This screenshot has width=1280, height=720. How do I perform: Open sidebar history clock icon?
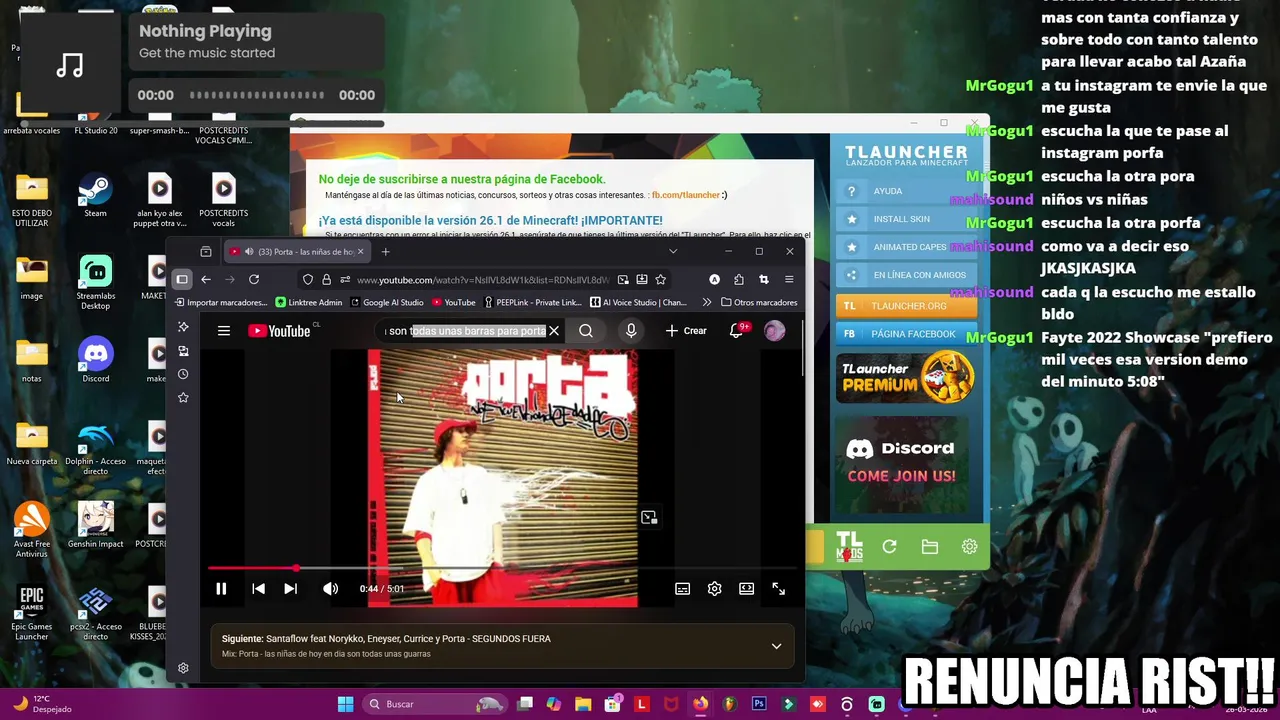183,374
